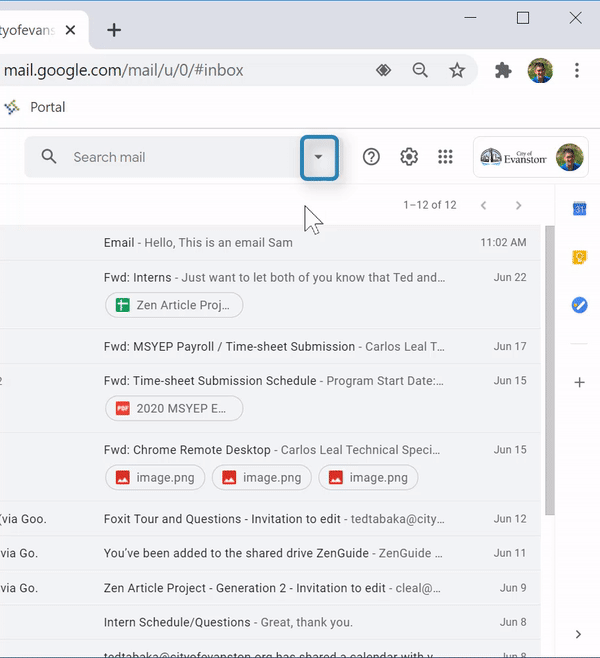Click the inbox vertical scrollbar

pyautogui.click(x=550, y=370)
